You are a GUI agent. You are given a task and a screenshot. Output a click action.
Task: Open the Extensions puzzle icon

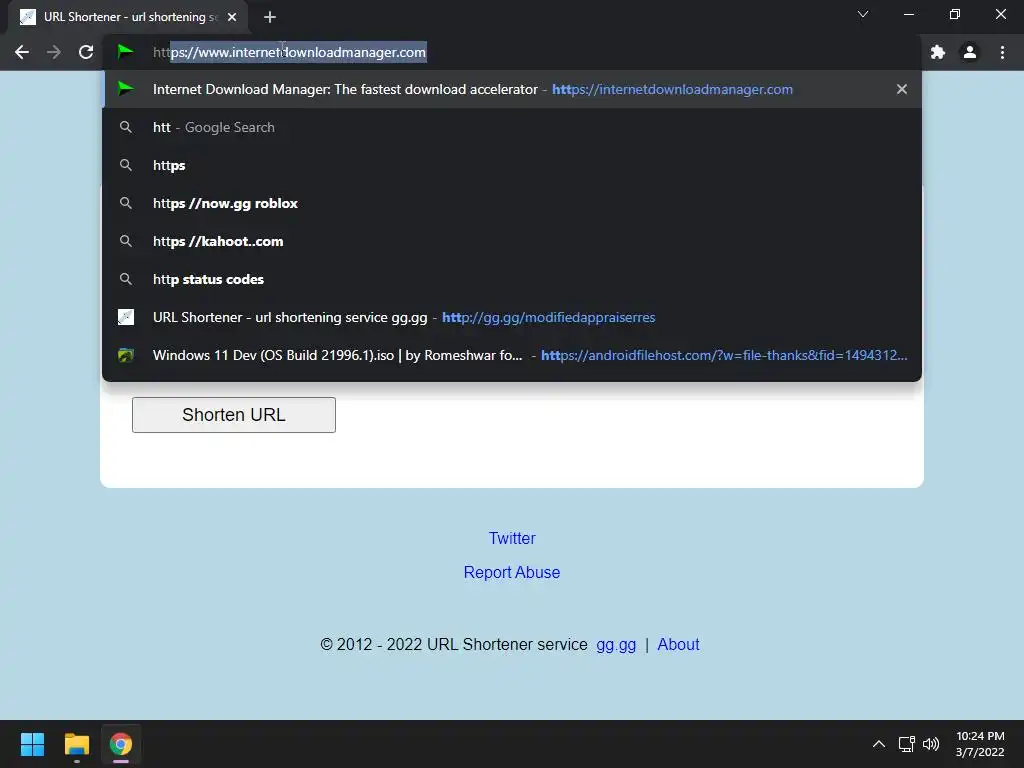coord(938,52)
